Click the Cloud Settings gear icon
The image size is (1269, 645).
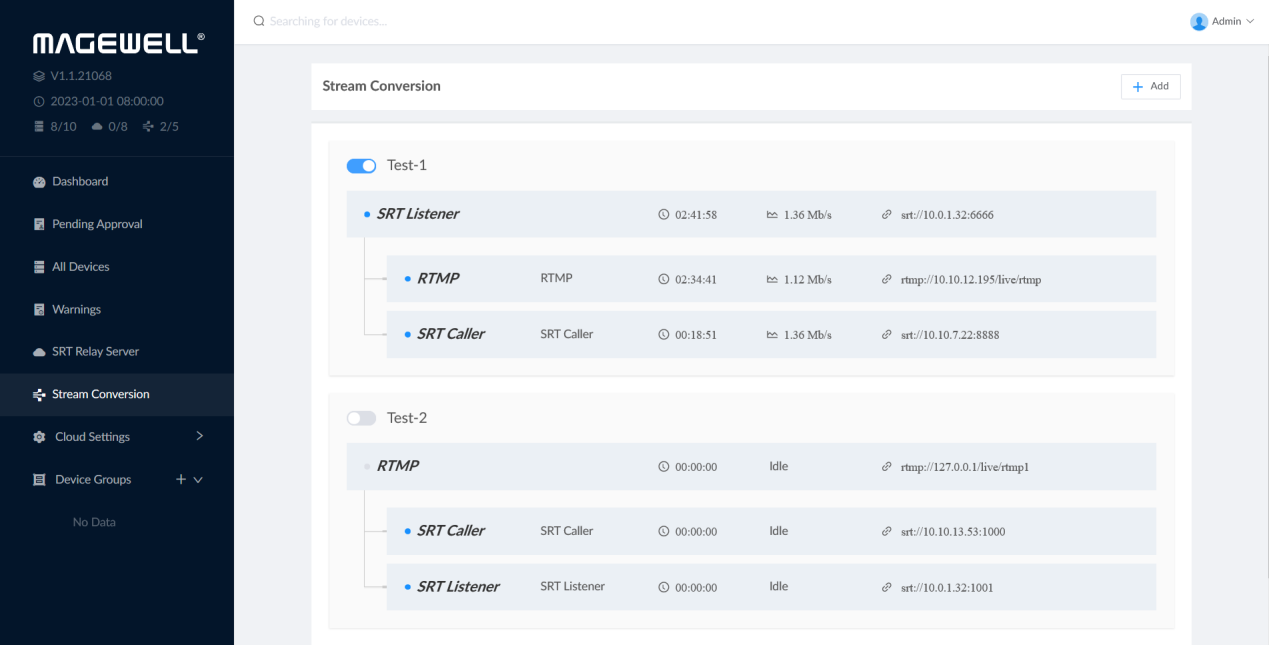39,437
